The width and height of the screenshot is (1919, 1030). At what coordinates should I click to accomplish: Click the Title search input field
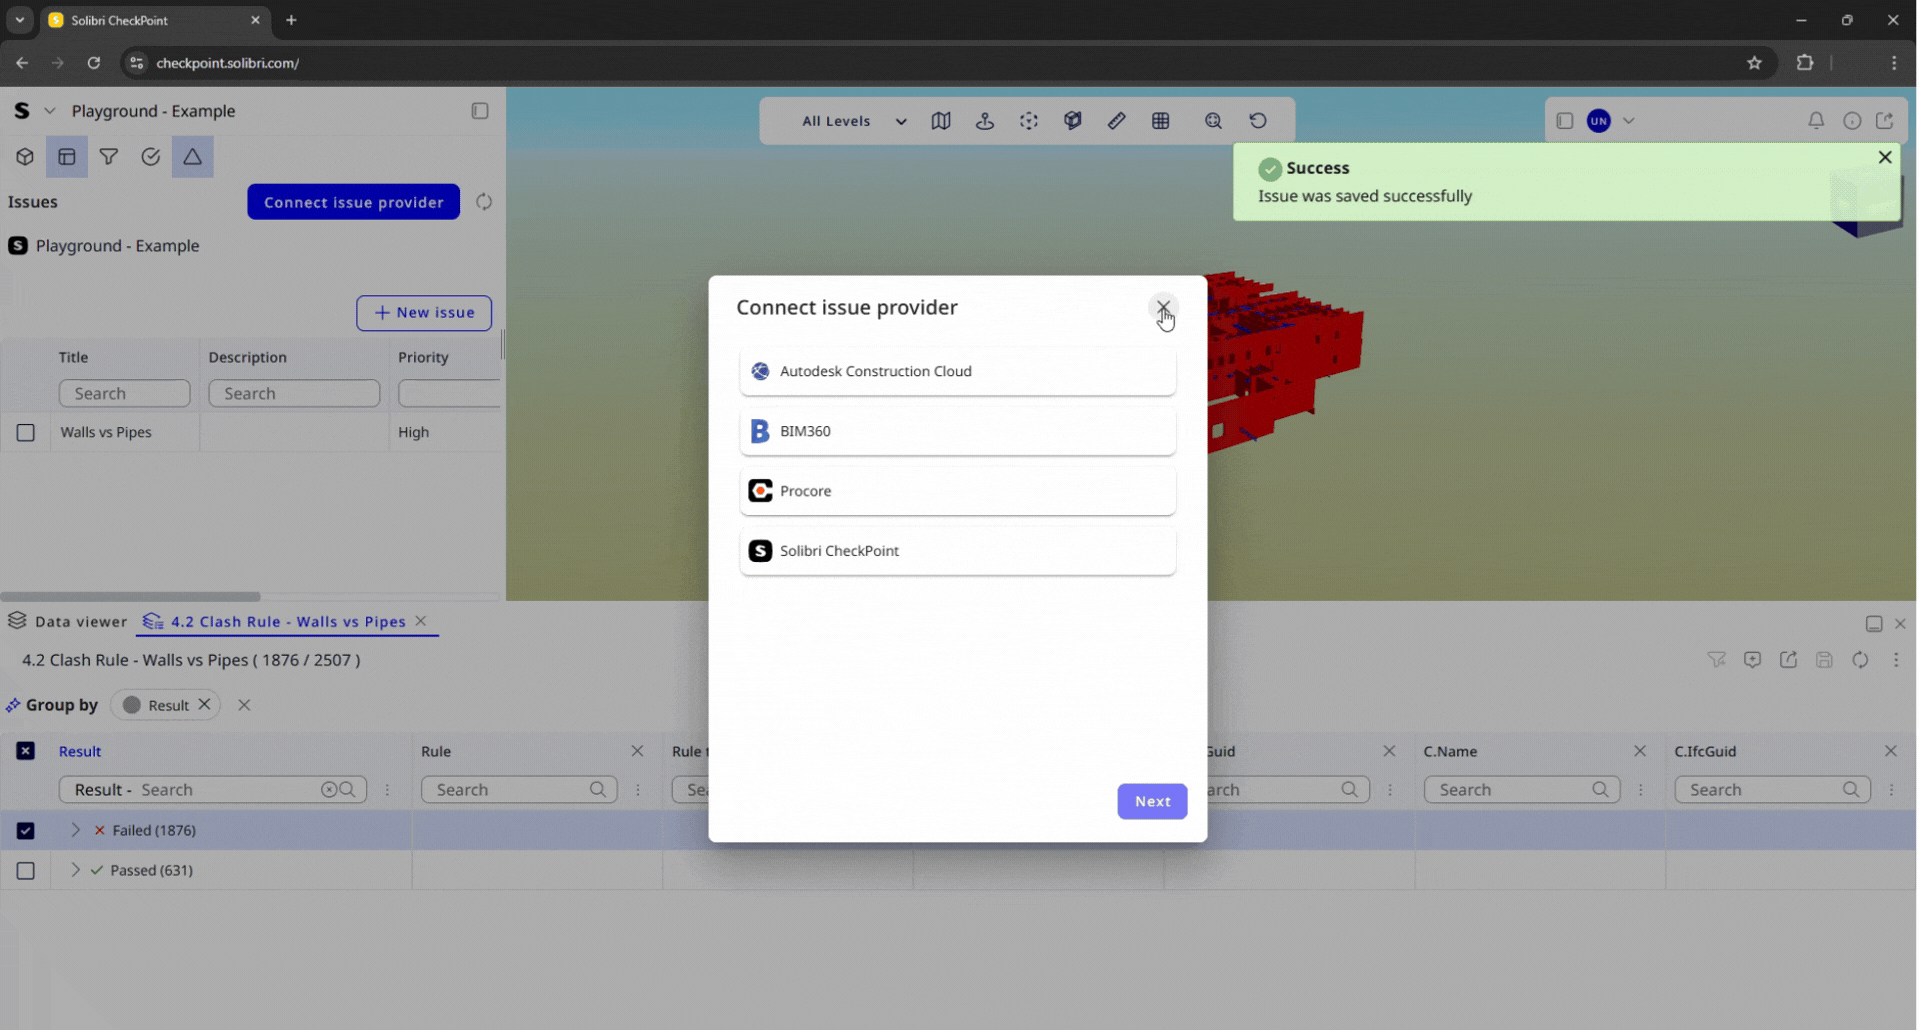tap(124, 394)
